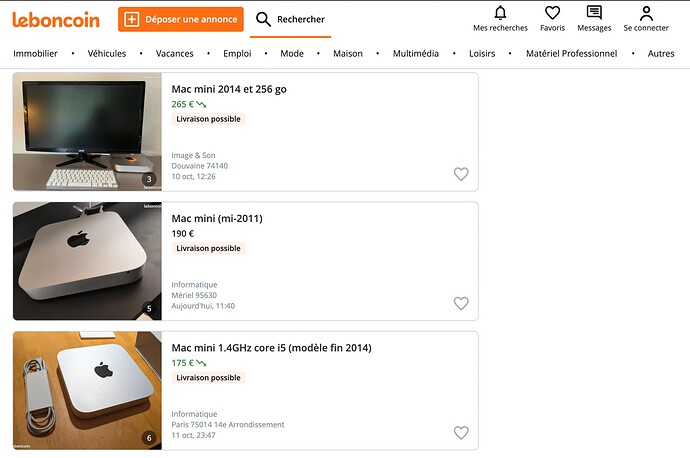Open Mac mini 2014 et 256 go title

click(x=229, y=89)
